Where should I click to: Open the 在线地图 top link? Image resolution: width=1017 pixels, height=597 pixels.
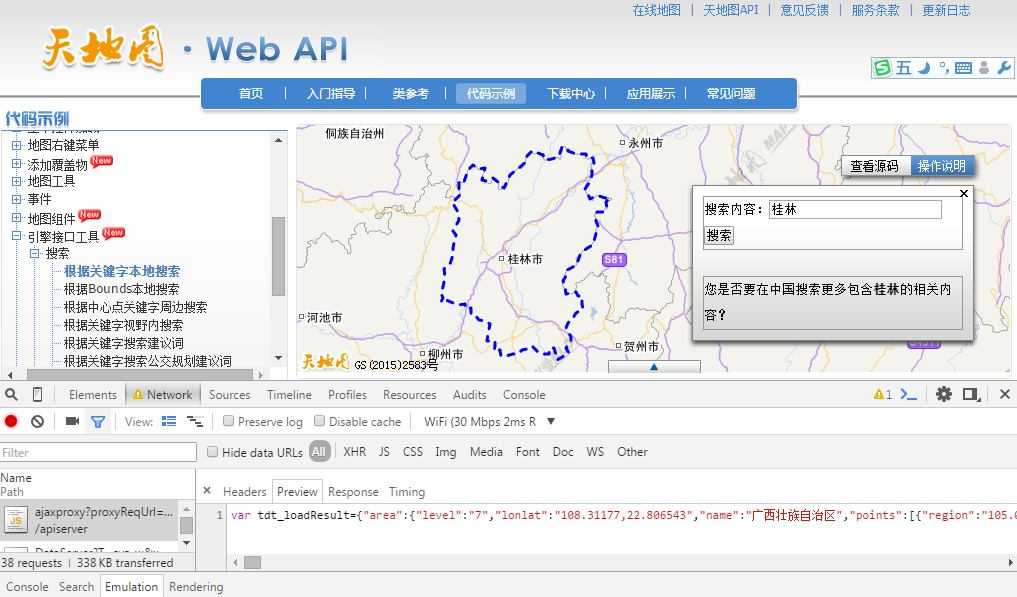coord(656,10)
